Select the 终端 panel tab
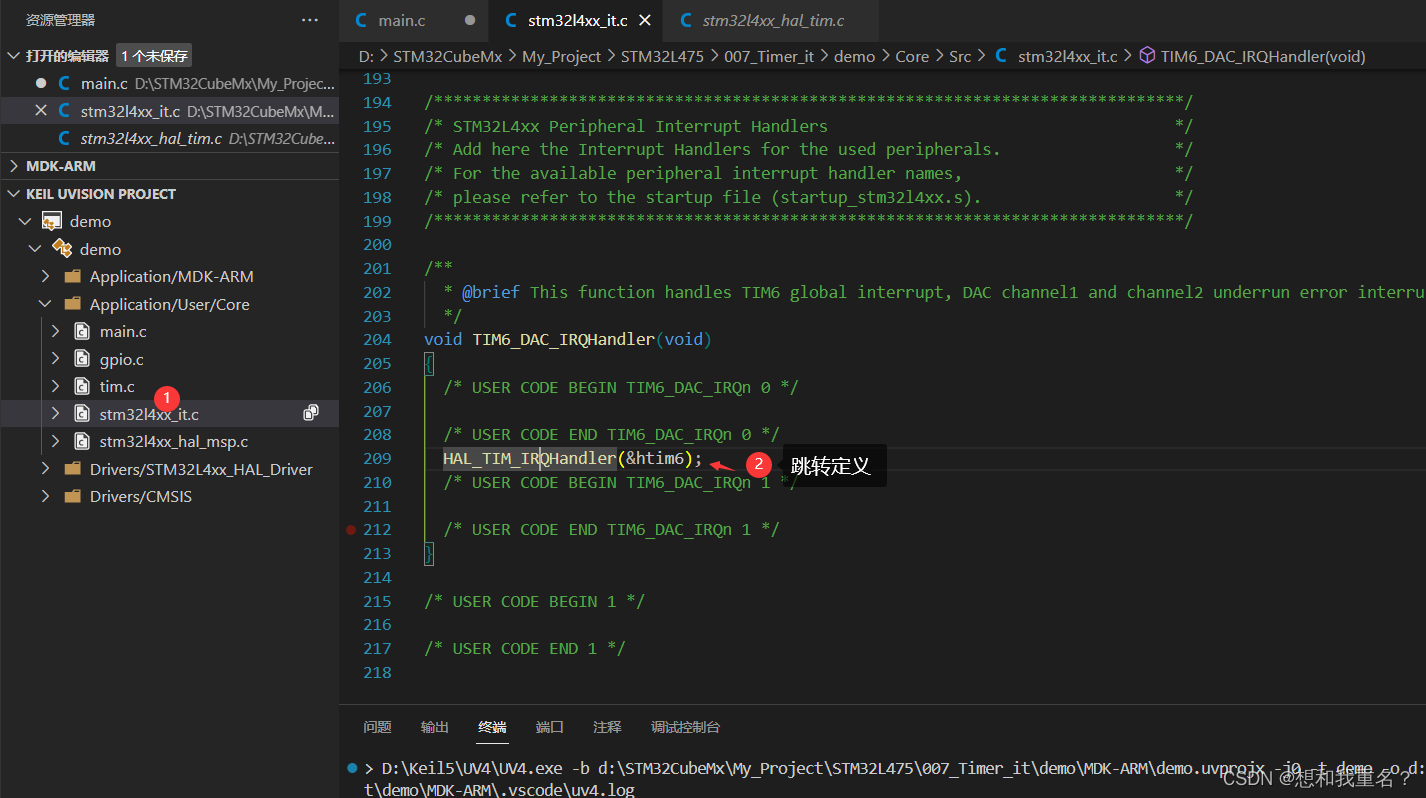This screenshot has height=798, width=1426. click(x=492, y=727)
